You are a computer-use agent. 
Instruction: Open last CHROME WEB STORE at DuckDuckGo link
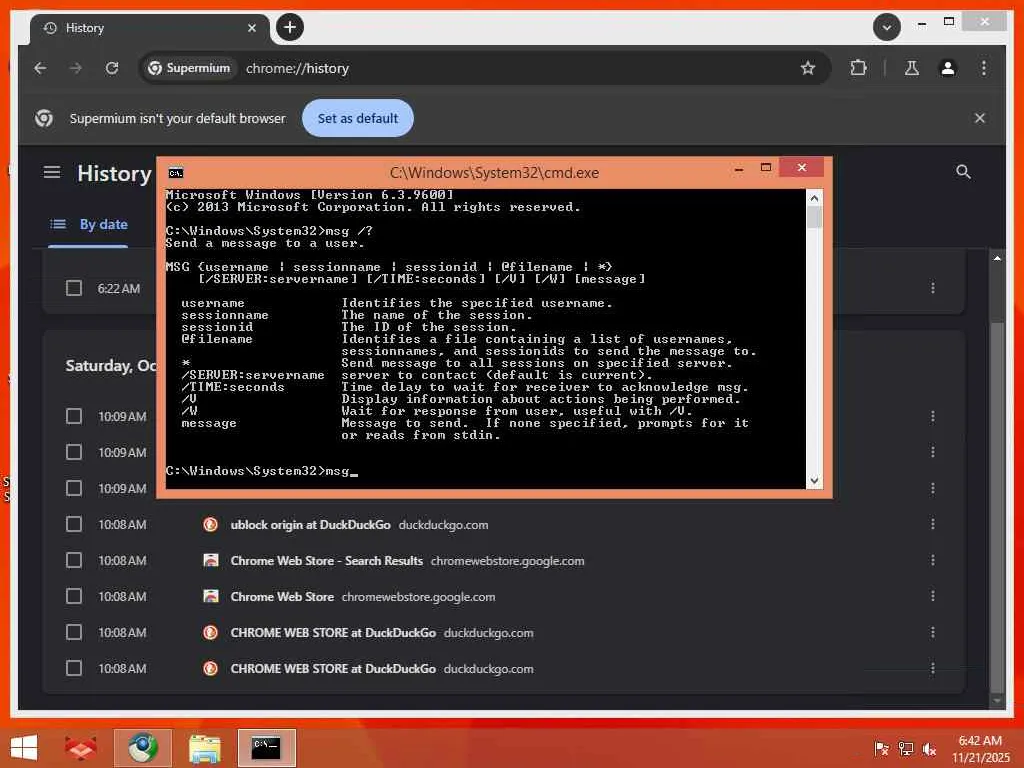pyautogui.click(x=333, y=668)
